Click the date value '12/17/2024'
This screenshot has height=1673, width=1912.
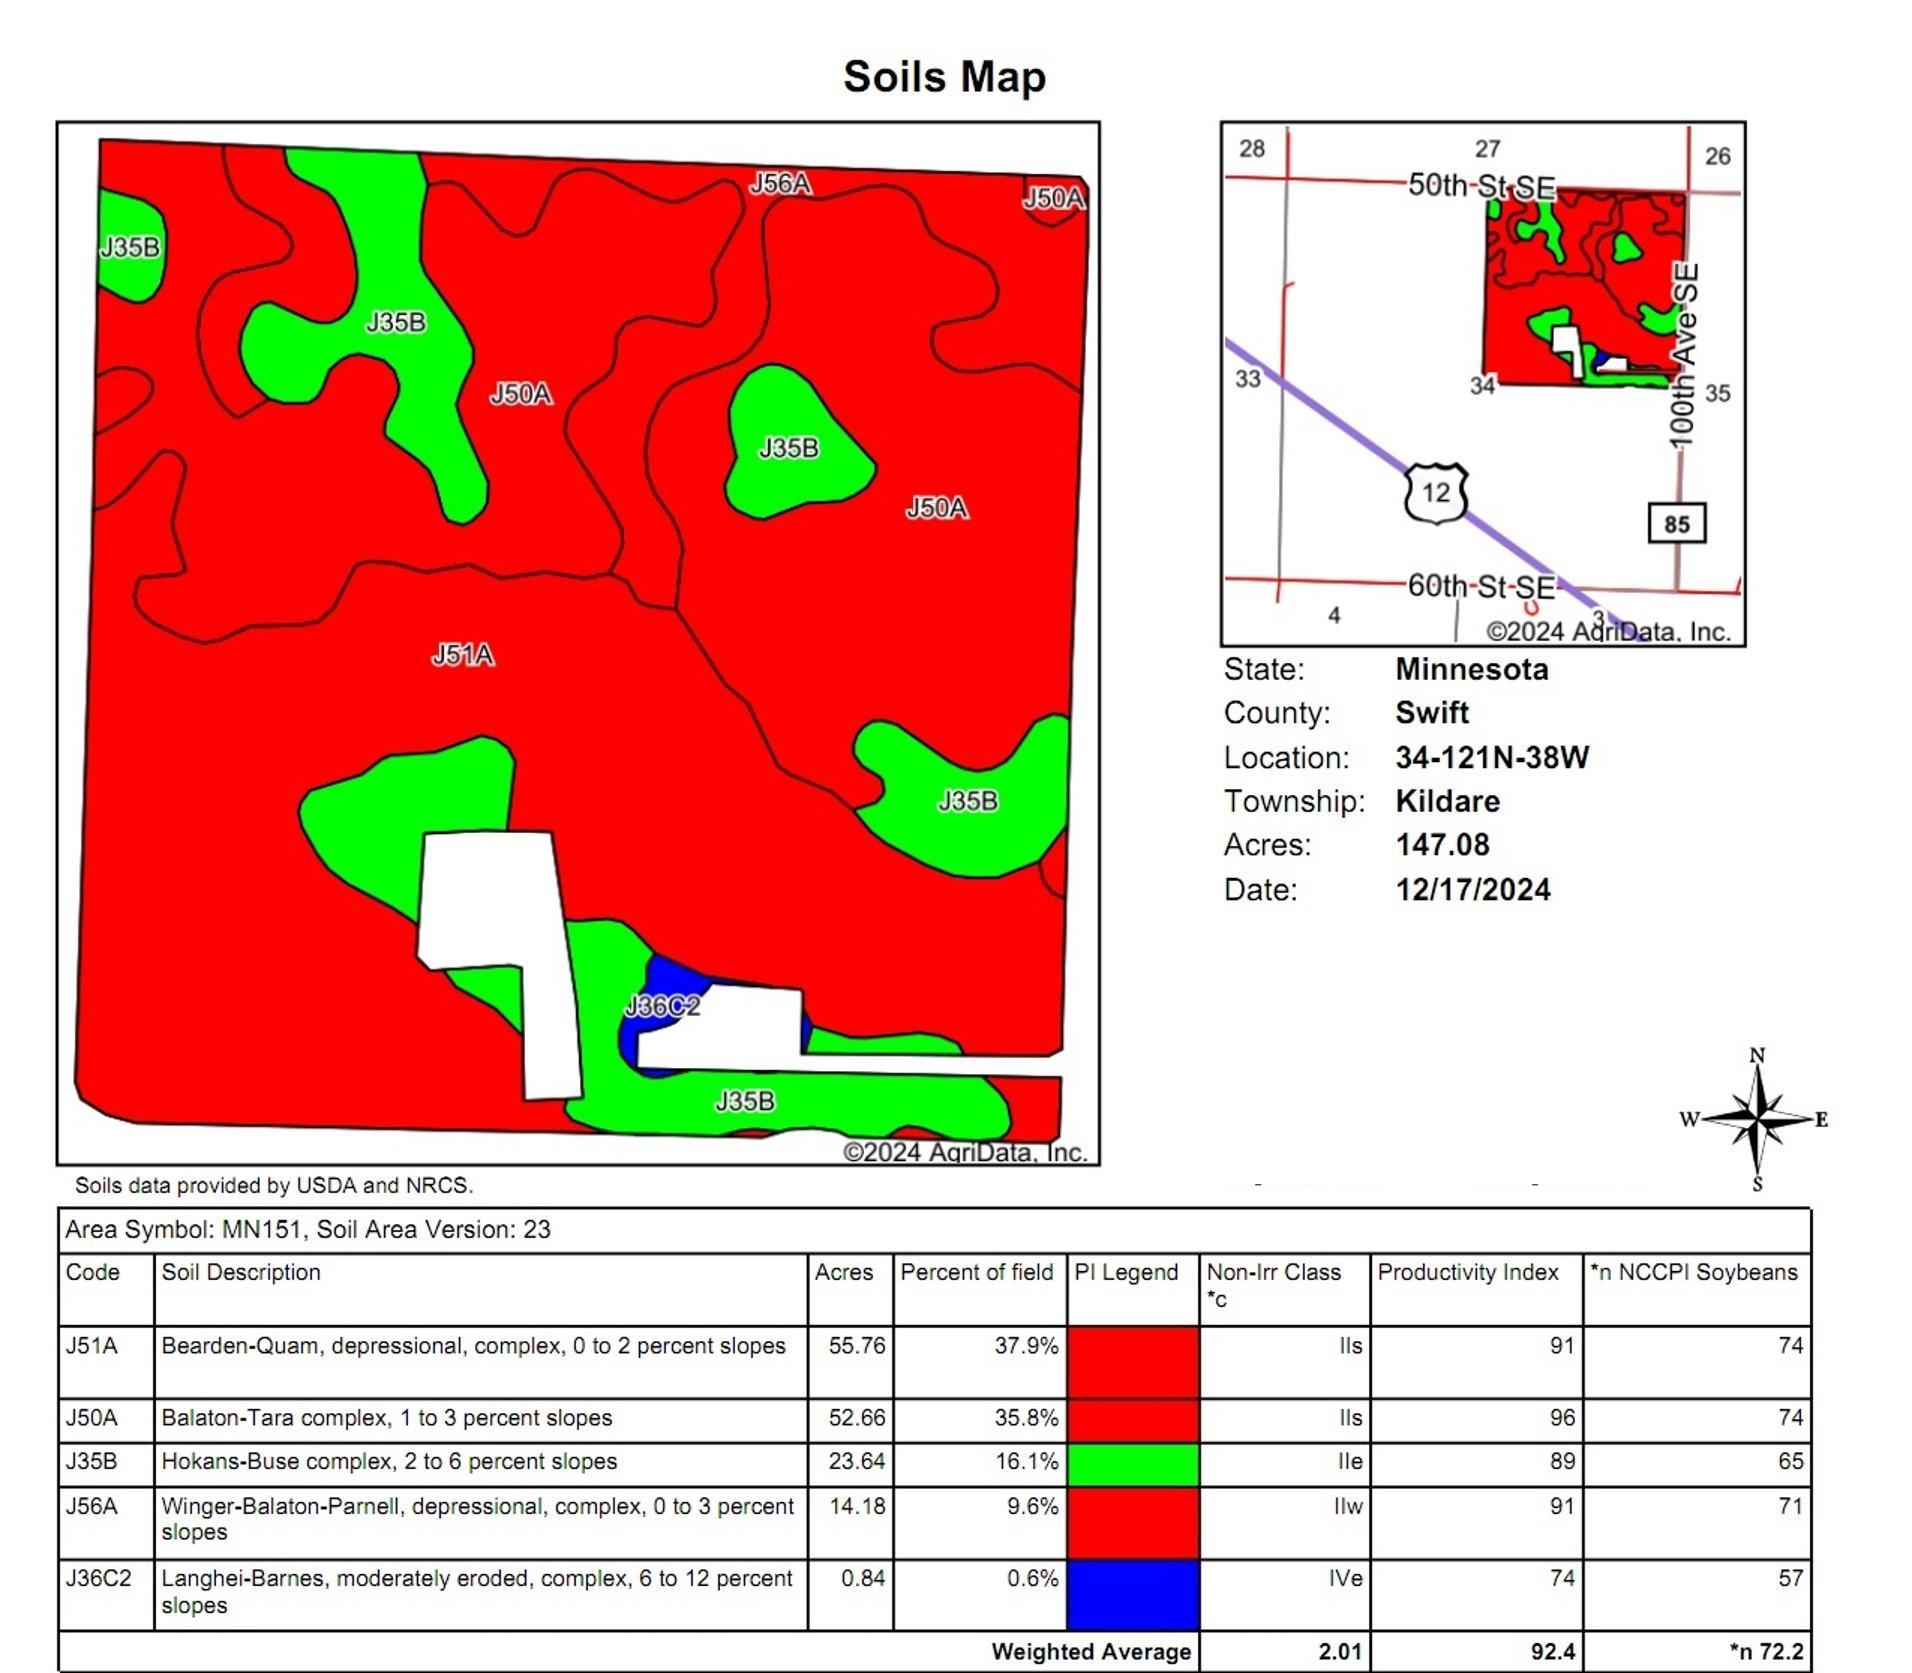coord(1473,889)
